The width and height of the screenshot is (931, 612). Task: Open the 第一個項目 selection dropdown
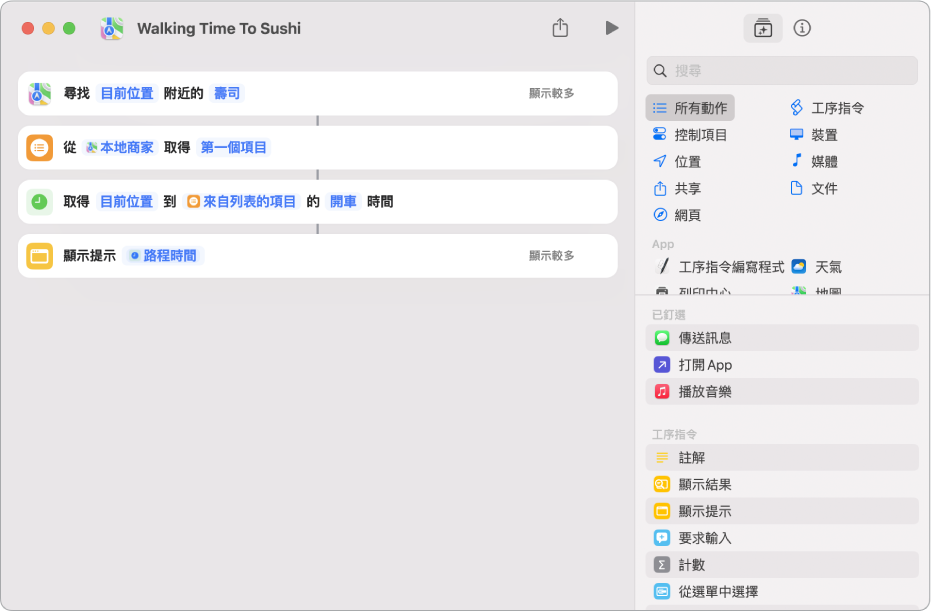(x=234, y=148)
